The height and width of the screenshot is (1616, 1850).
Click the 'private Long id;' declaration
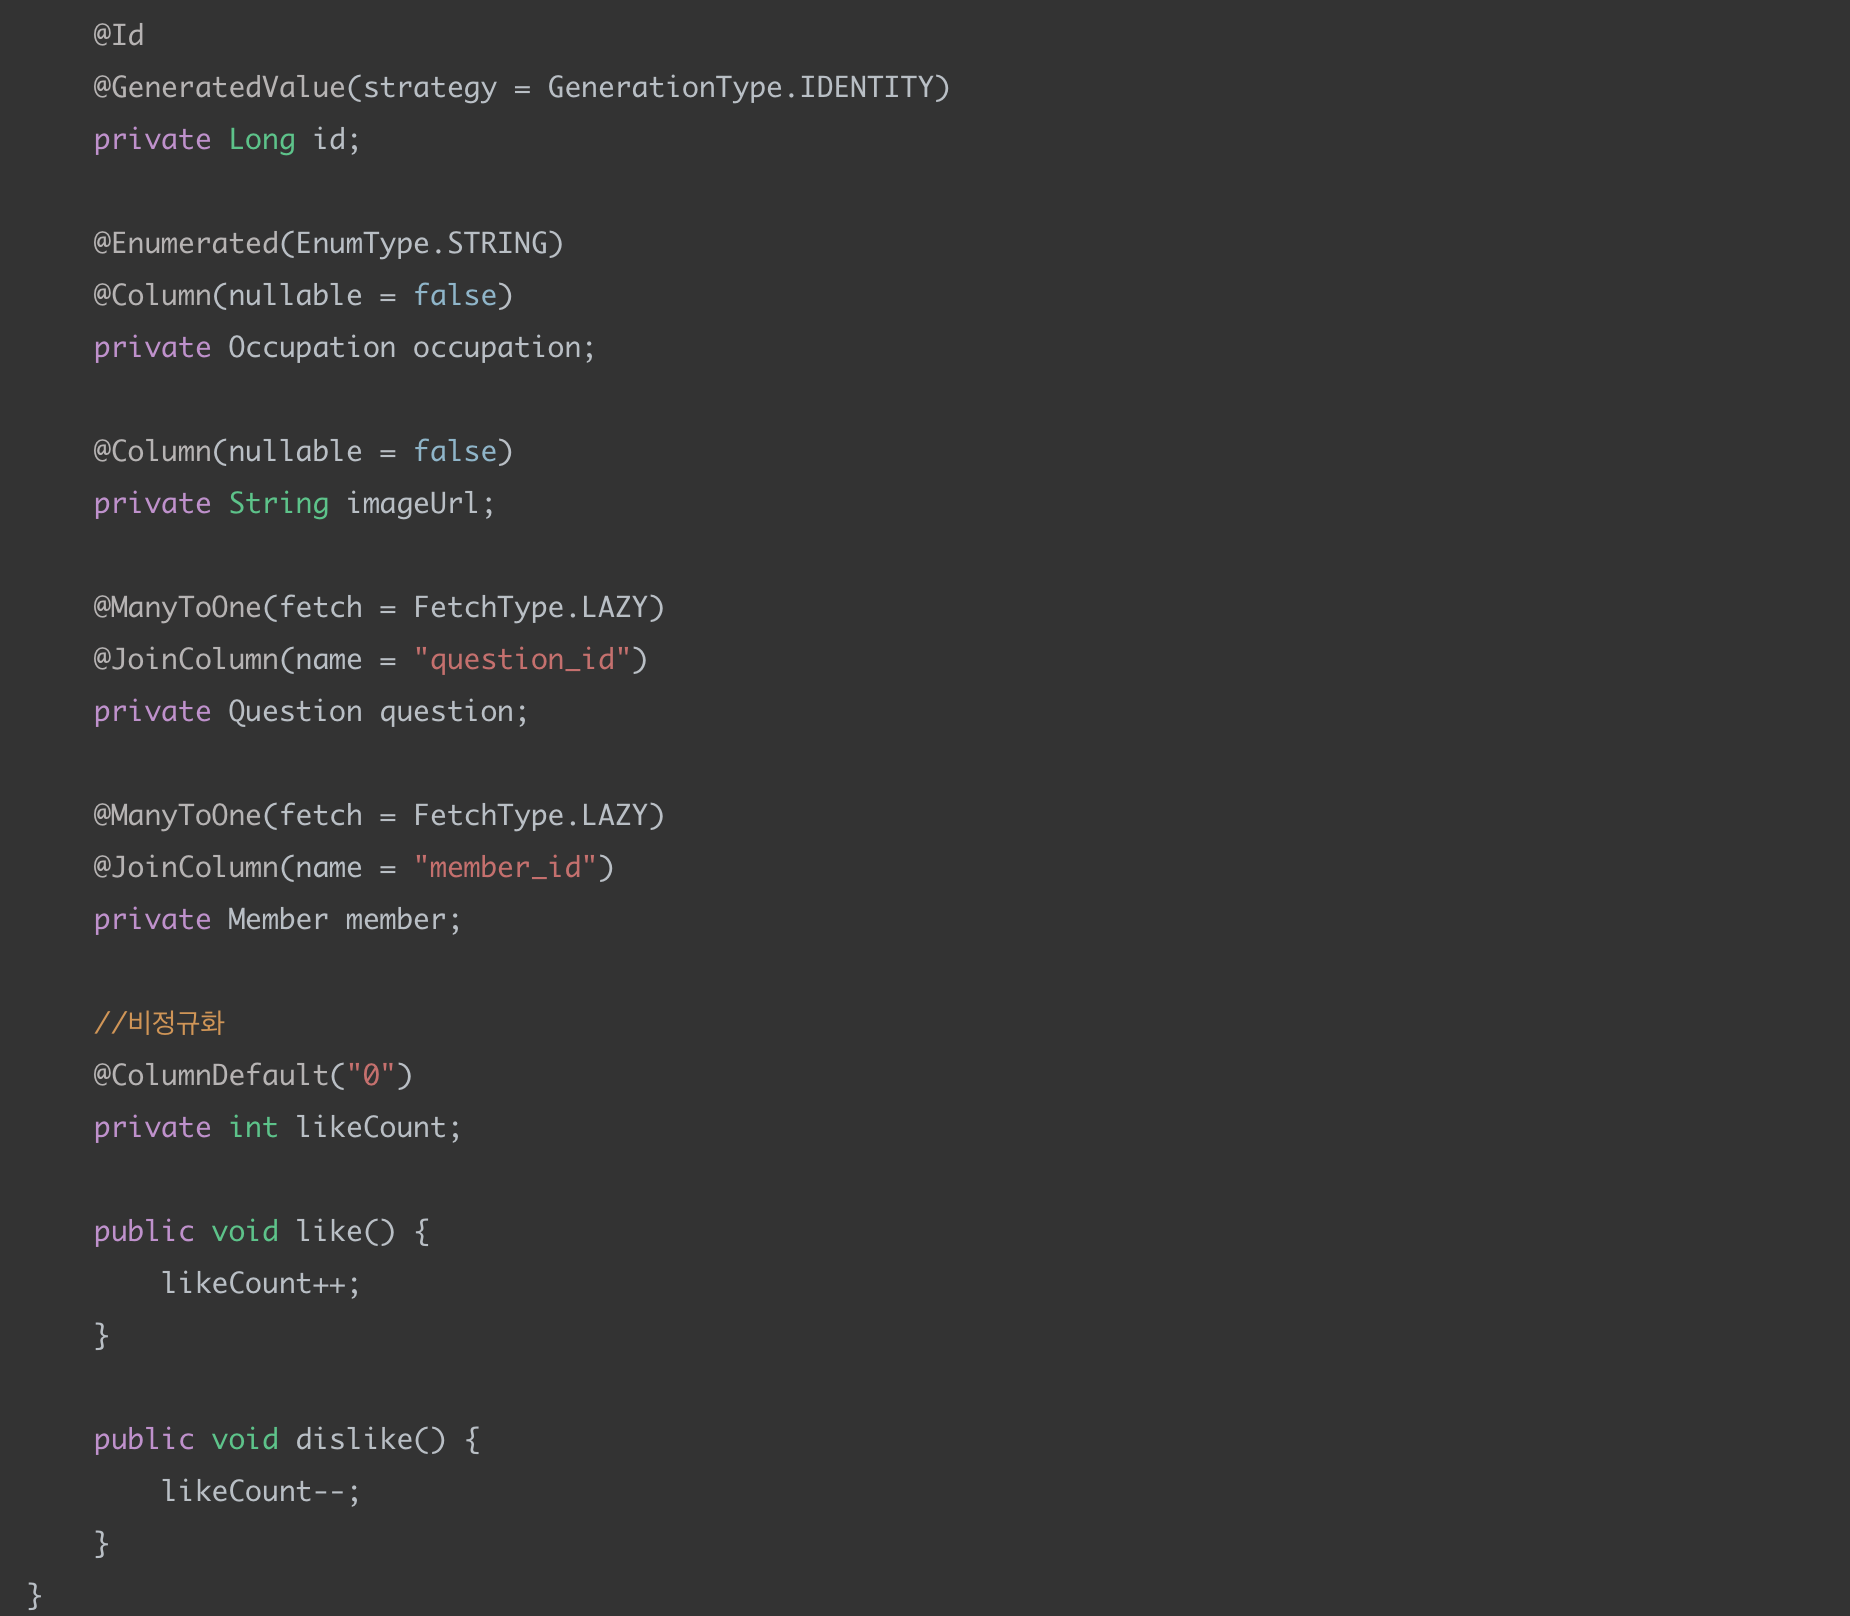227,139
